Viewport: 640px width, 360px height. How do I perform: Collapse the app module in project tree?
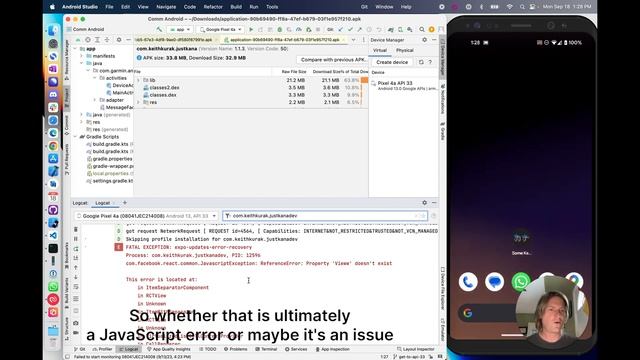[75, 49]
